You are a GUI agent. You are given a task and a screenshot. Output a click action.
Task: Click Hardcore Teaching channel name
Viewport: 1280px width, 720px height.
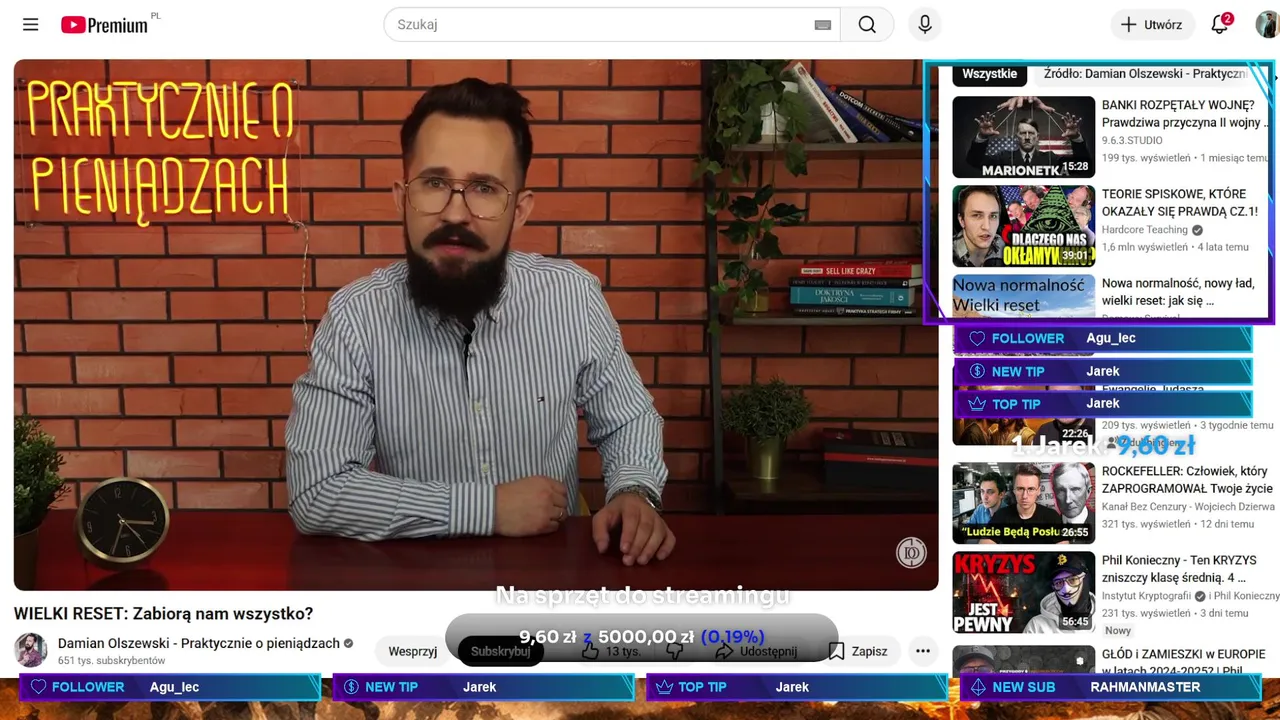tap(1145, 230)
